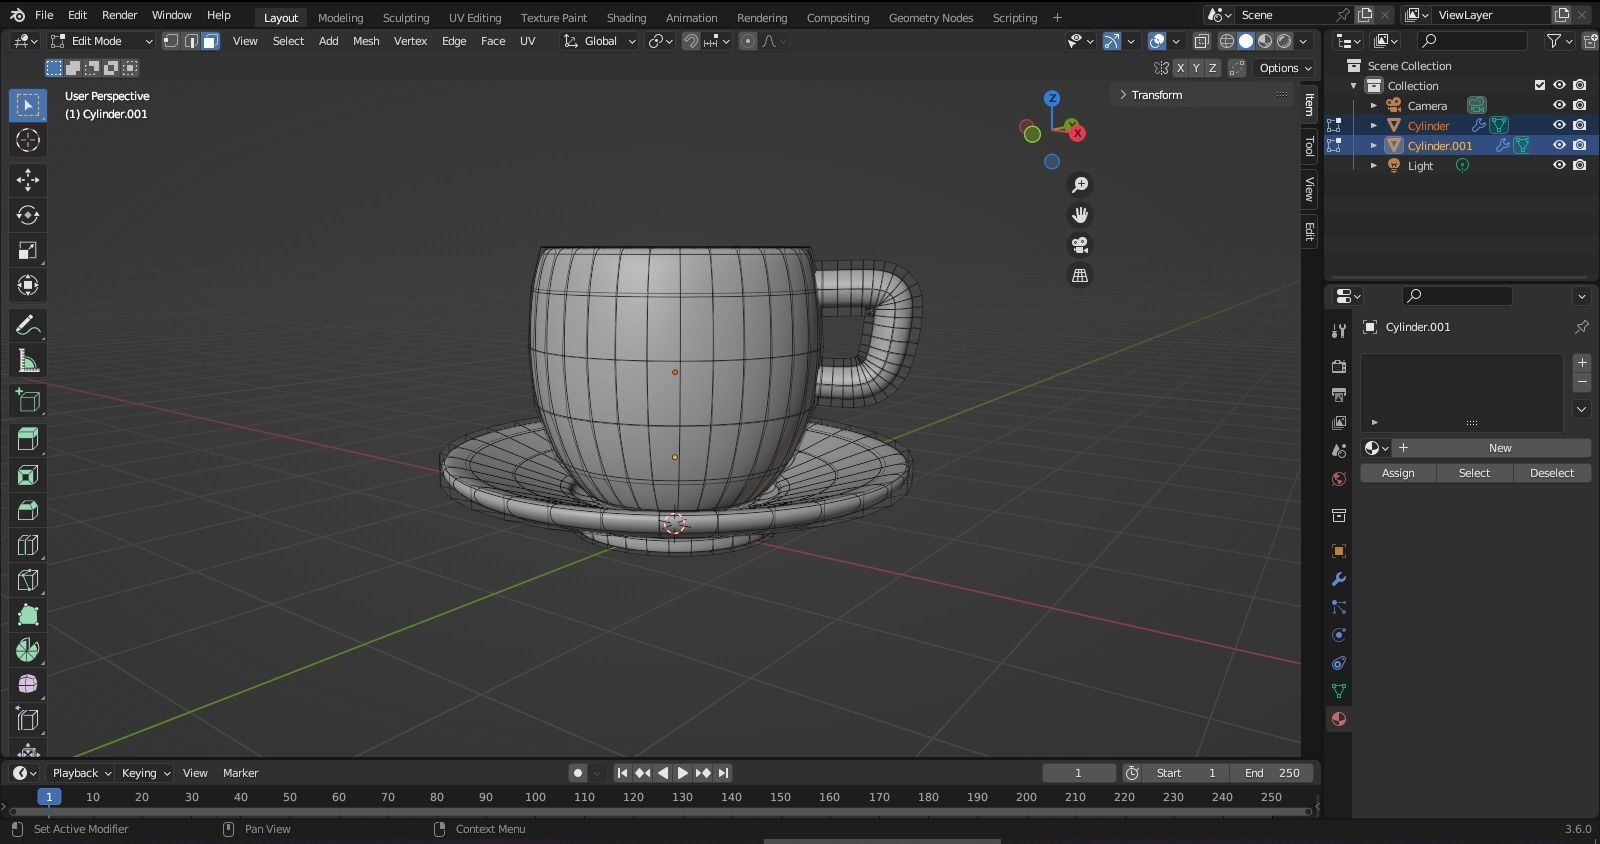Image resolution: width=1600 pixels, height=844 pixels.
Task: Select the Inset Faces tool
Action: pos(28,475)
